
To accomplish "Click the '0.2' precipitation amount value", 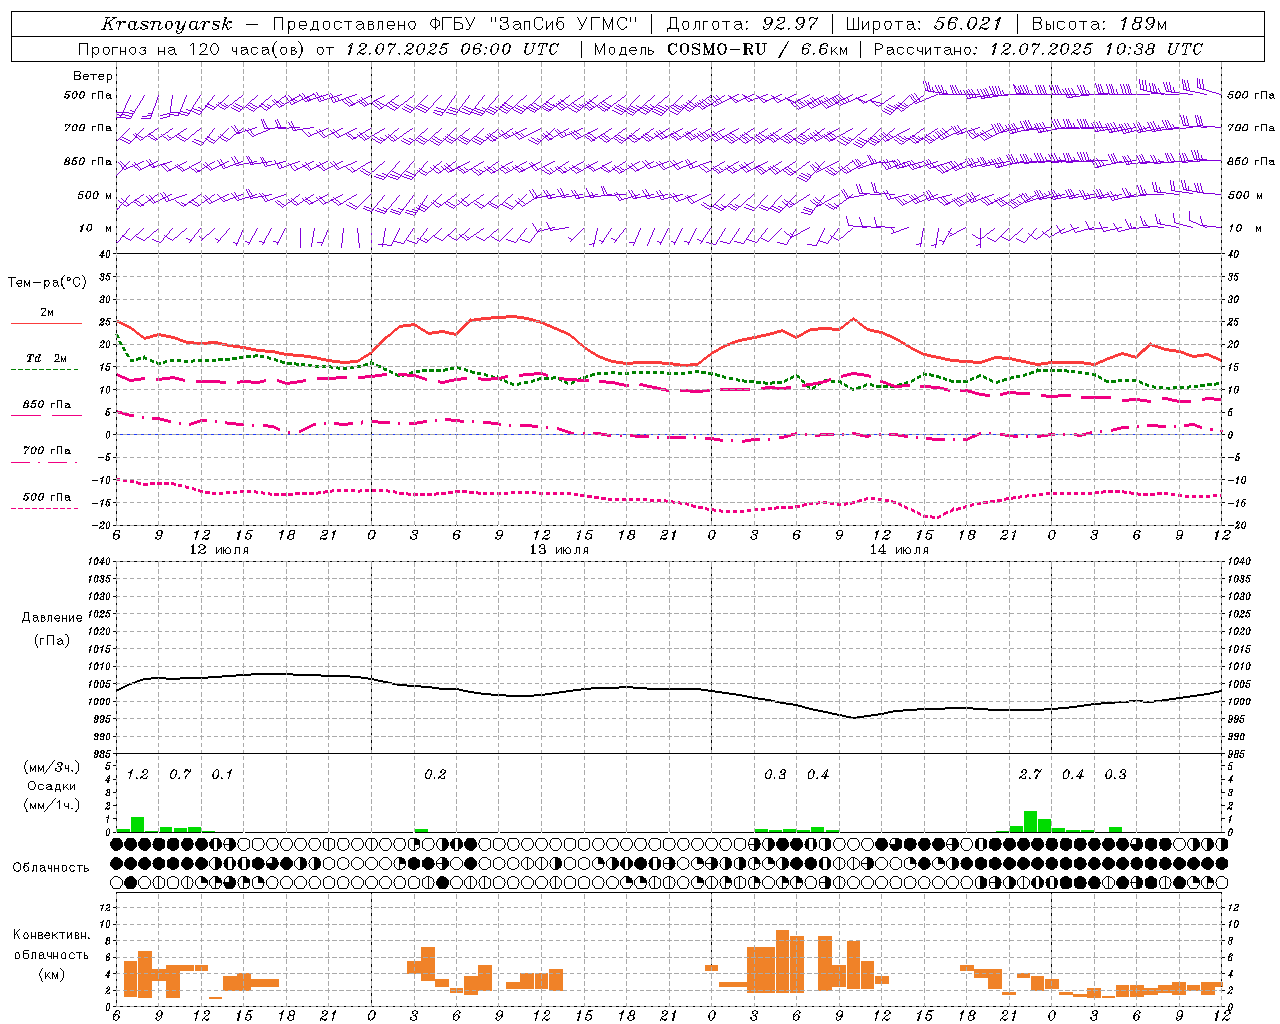I will [x=435, y=775].
